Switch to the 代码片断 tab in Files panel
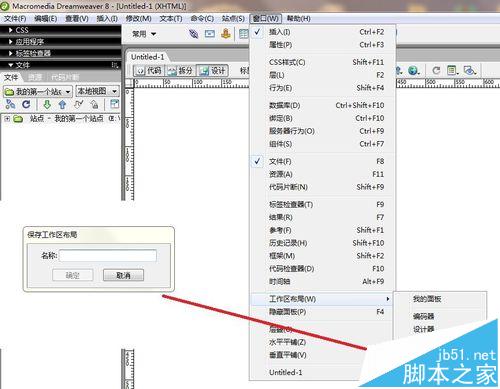Viewport: 500px width, 389px height. pyautogui.click(x=65, y=78)
